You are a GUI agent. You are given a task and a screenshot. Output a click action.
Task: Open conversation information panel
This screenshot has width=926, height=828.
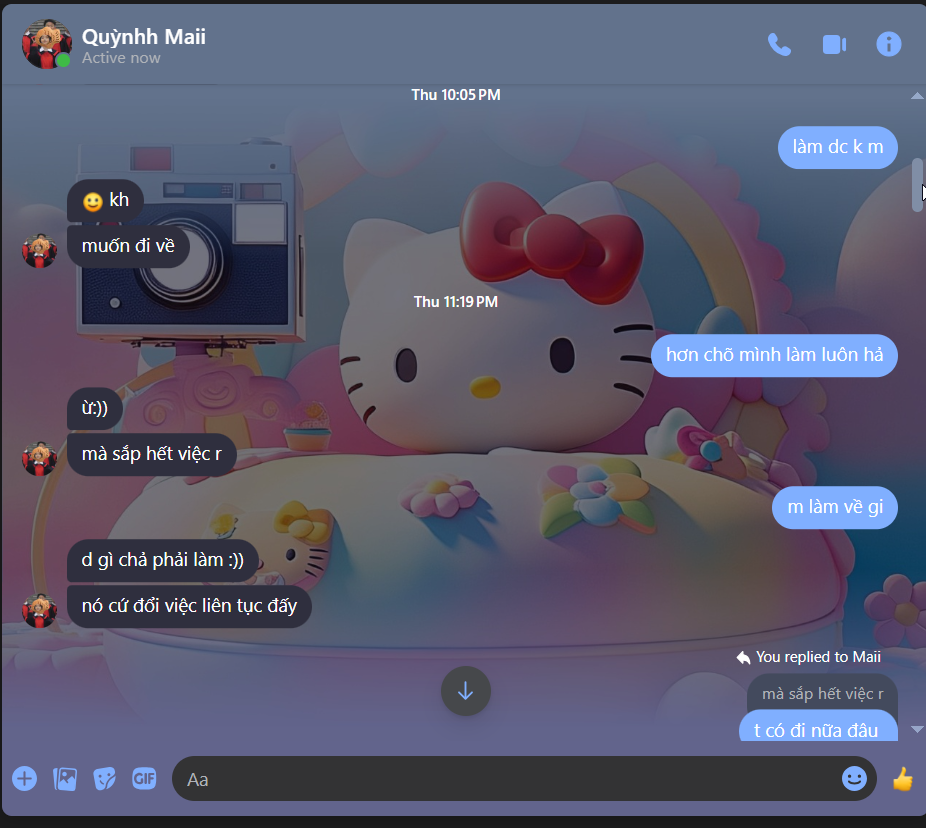pos(888,44)
